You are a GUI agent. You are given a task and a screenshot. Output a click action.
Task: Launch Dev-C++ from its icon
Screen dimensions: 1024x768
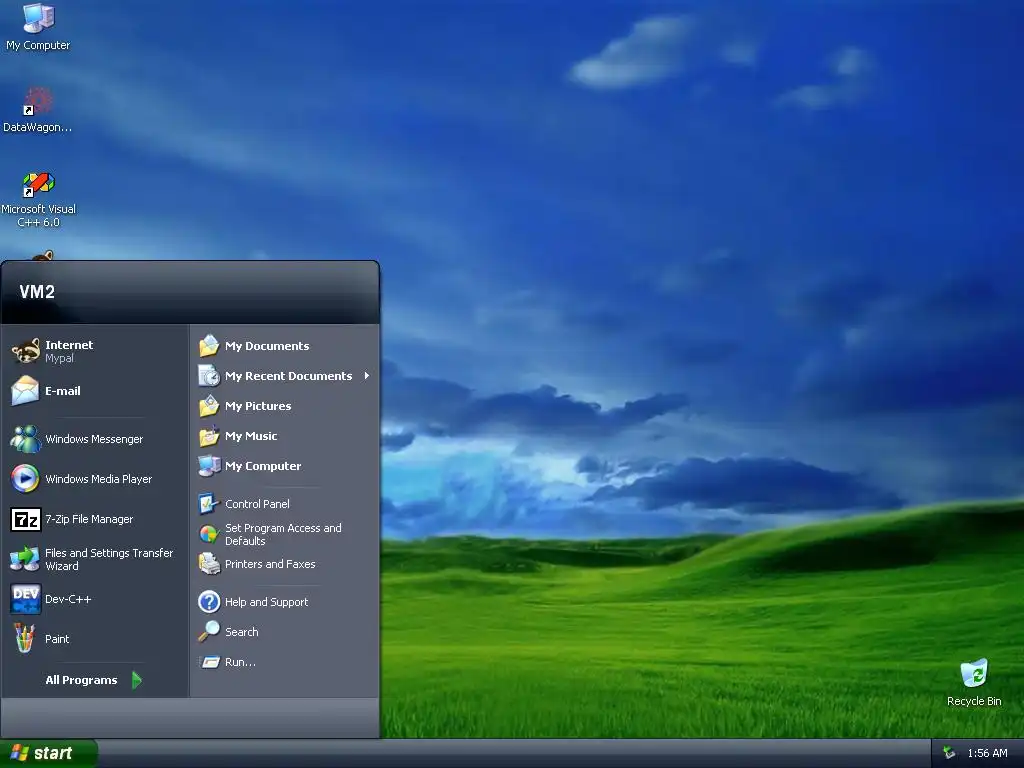(x=25, y=599)
